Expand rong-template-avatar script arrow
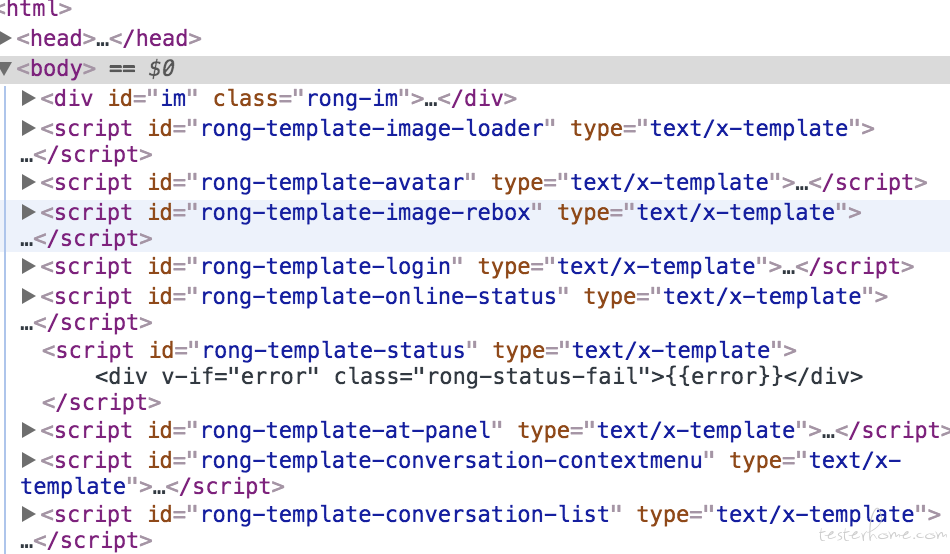The image size is (950, 554). (x=28, y=182)
